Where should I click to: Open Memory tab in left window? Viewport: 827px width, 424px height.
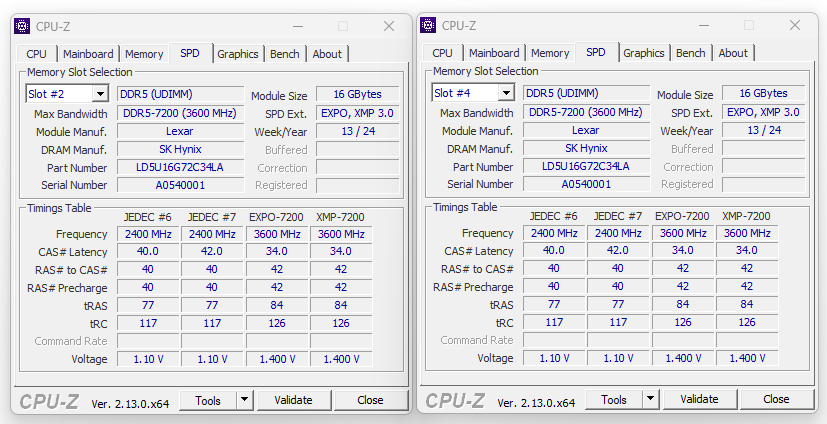pyautogui.click(x=144, y=54)
